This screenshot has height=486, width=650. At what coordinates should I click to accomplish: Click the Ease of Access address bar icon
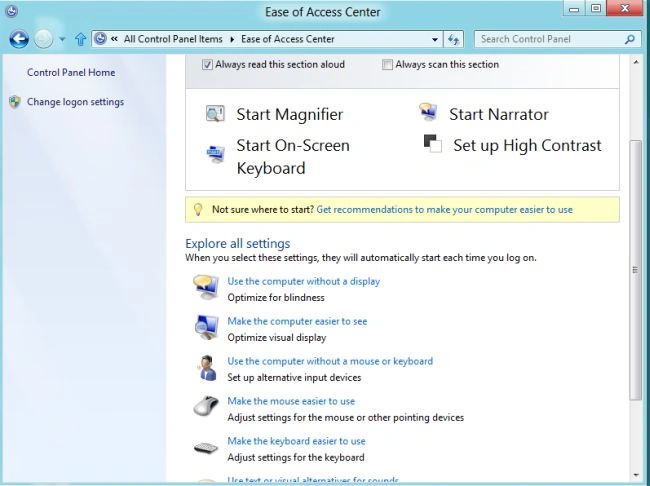pyautogui.click(x=100, y=39)
